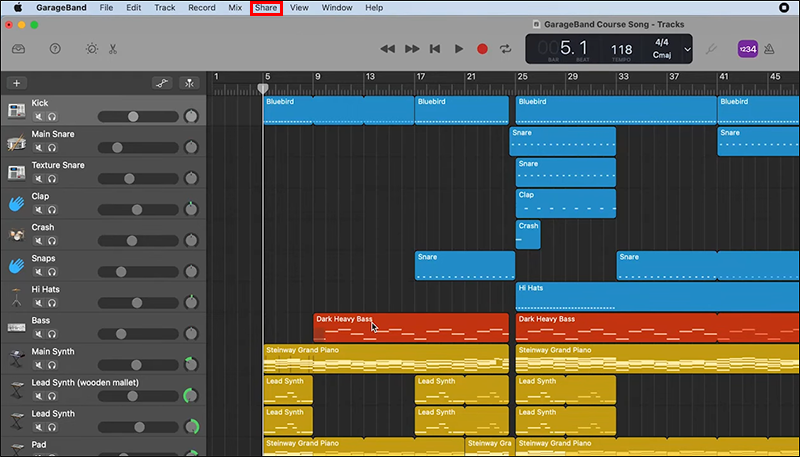Change the Cmaj key signature
Screen dimensions: 800x457
coord(662,55)
